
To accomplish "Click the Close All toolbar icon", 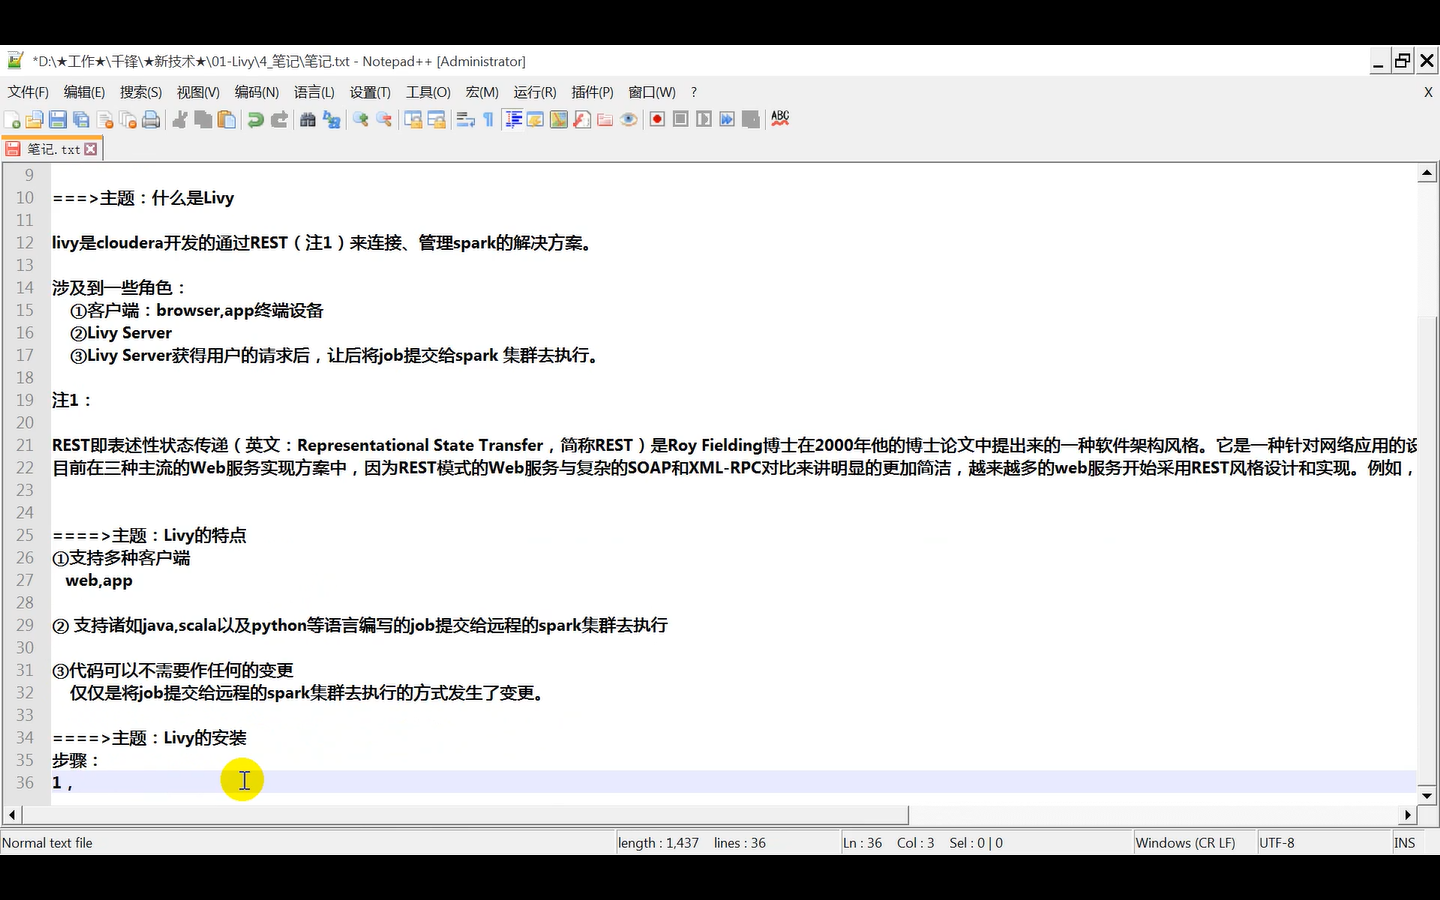I will point(128,119).
